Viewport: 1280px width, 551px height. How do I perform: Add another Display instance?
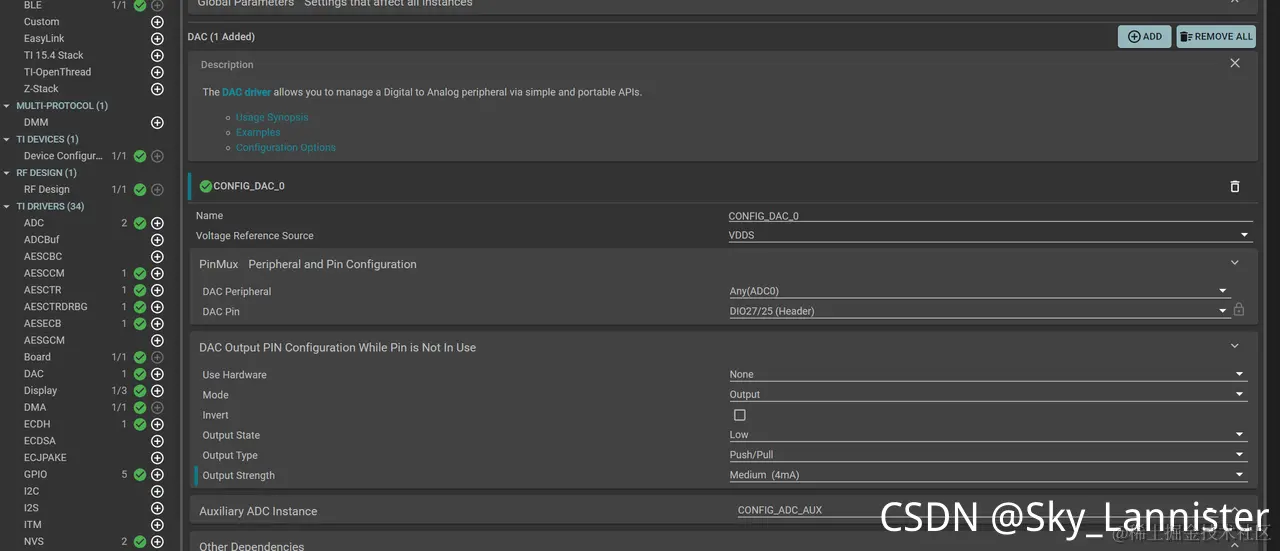click(x=157, y=391)
